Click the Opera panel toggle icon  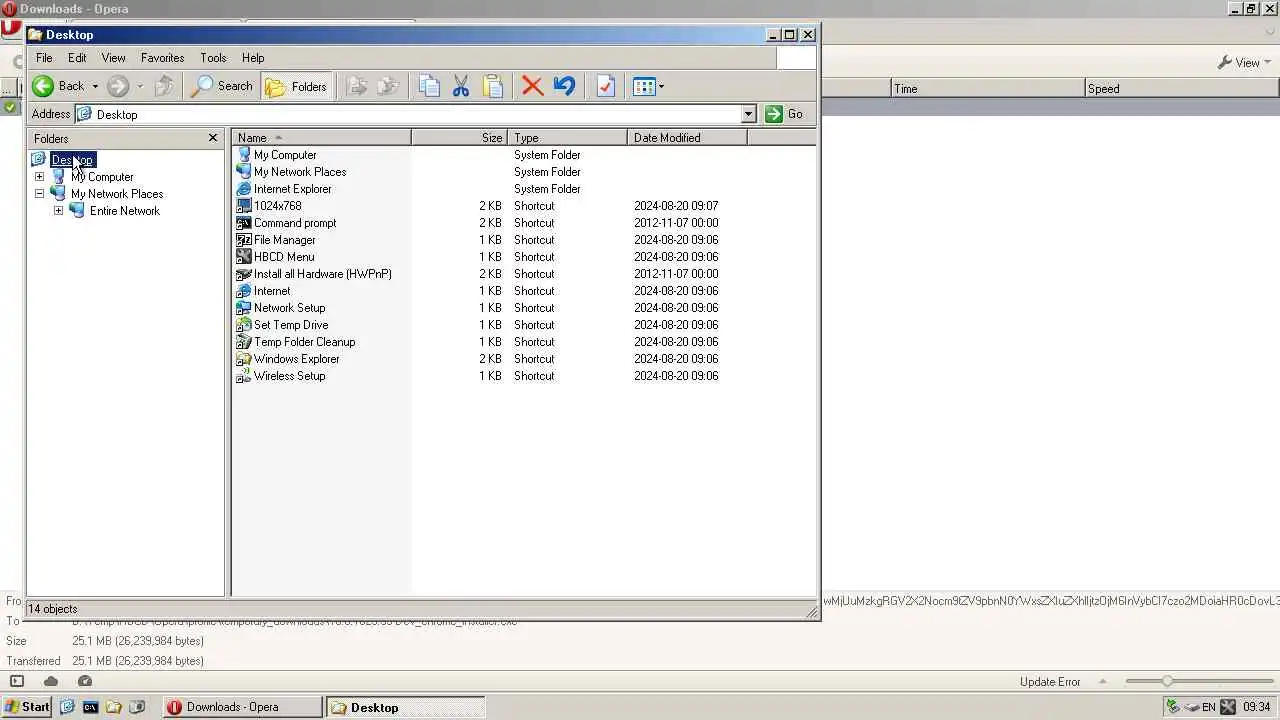(16, 681)
